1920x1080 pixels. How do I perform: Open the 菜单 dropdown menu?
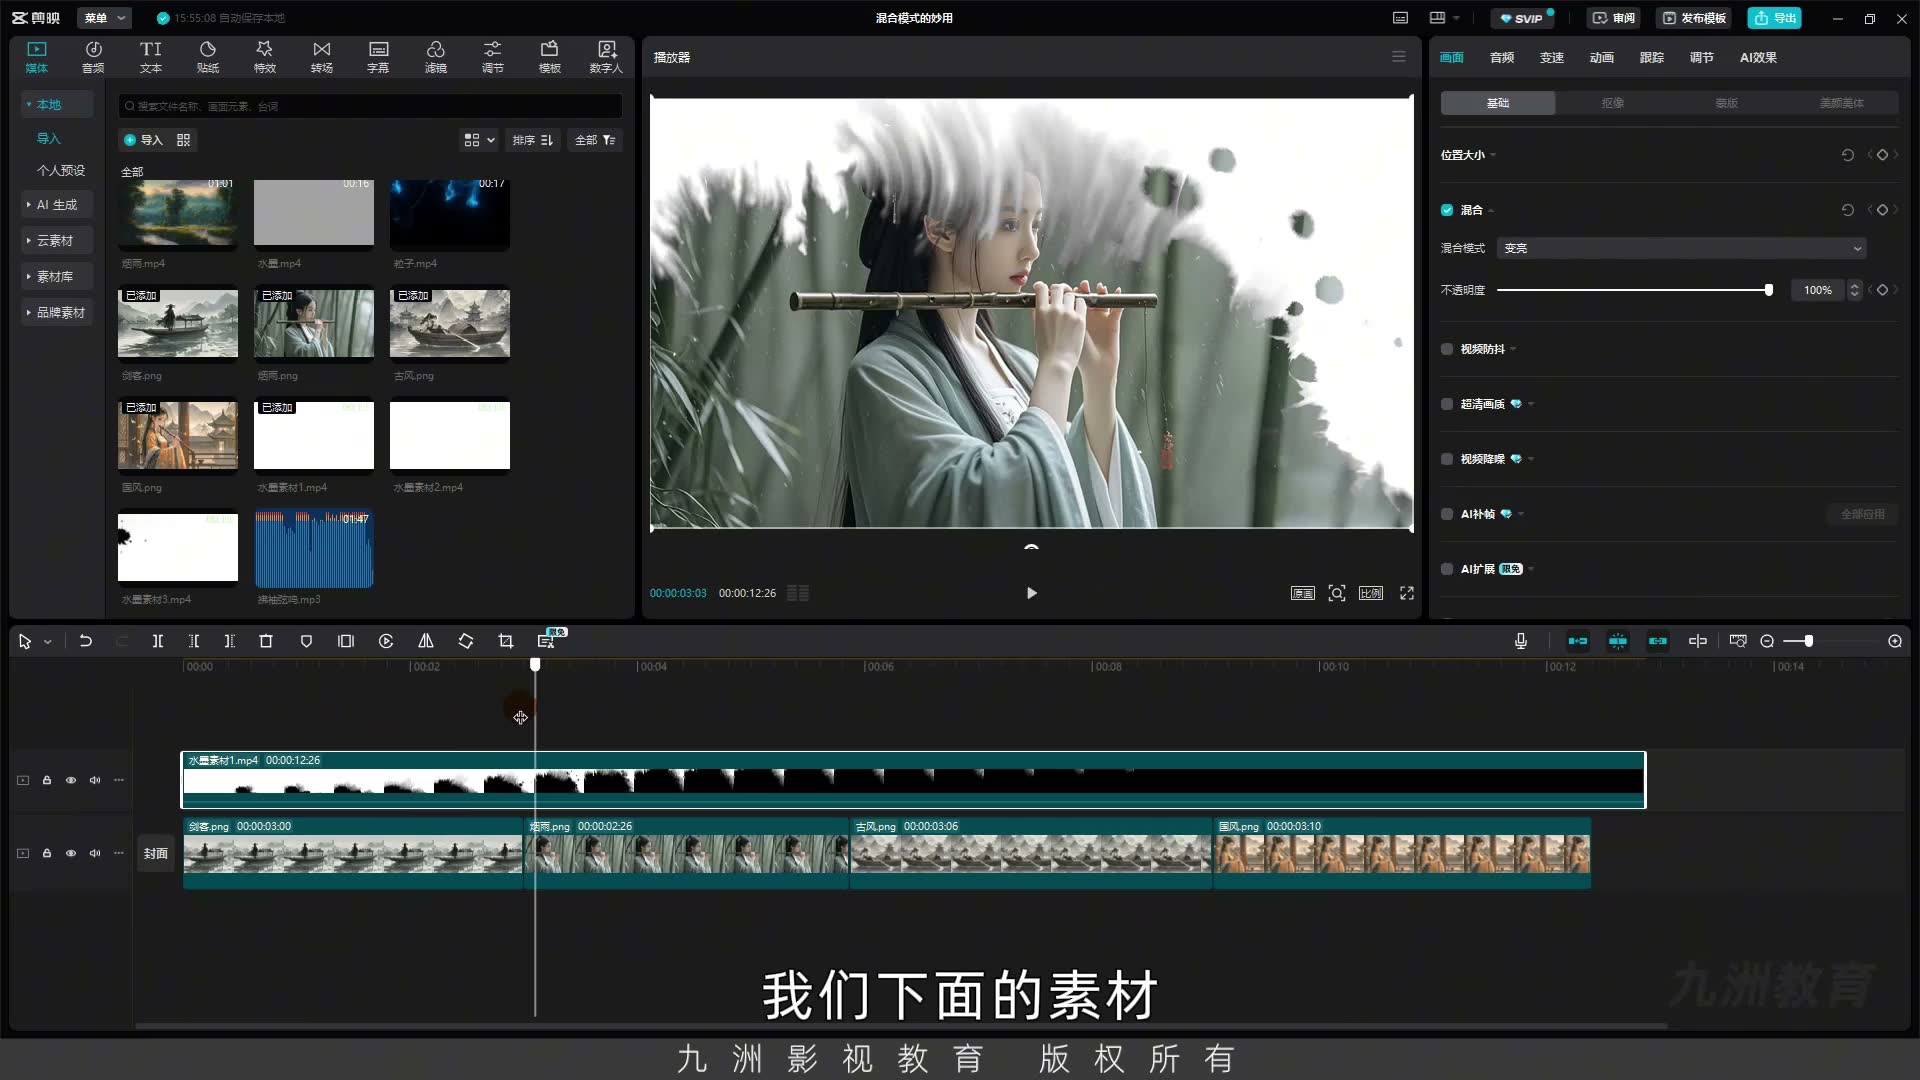tap(104, 18)
